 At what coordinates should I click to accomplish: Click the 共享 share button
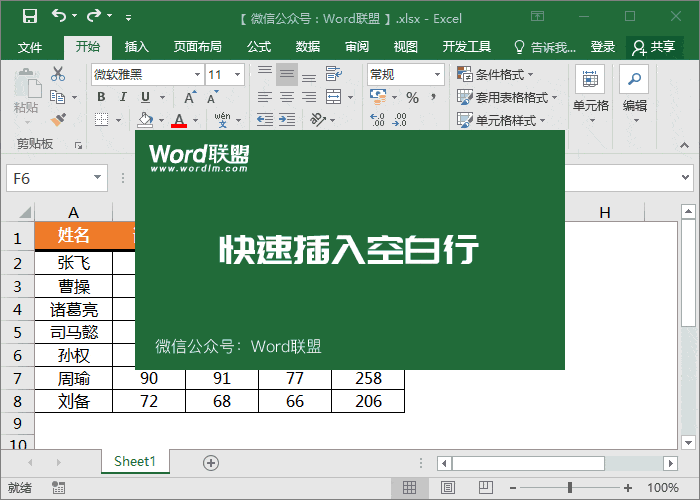[x=654, y=47]
